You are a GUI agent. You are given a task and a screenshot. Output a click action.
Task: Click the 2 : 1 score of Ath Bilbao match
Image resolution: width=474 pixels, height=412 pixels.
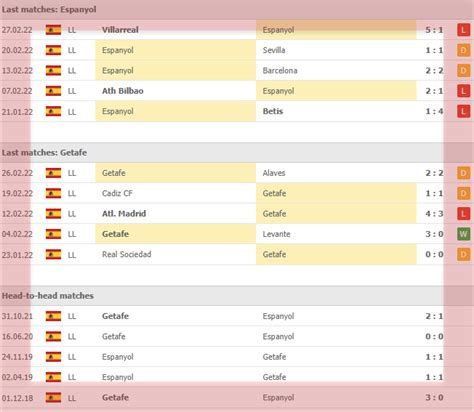(x=434, y=91)
